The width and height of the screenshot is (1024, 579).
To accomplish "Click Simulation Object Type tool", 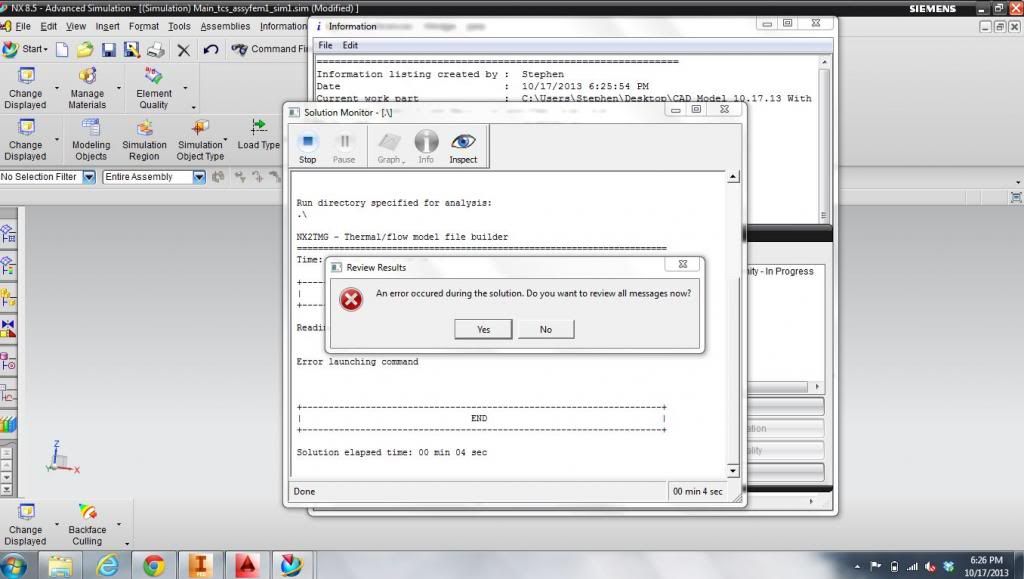I will click(200, 140).
